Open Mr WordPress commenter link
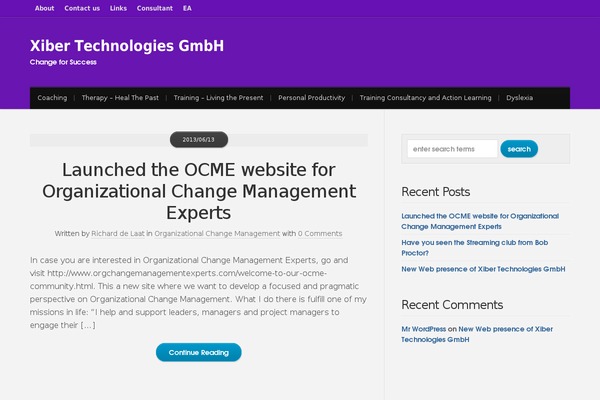Viewport: 600px width, 400px height. [424, 329]
